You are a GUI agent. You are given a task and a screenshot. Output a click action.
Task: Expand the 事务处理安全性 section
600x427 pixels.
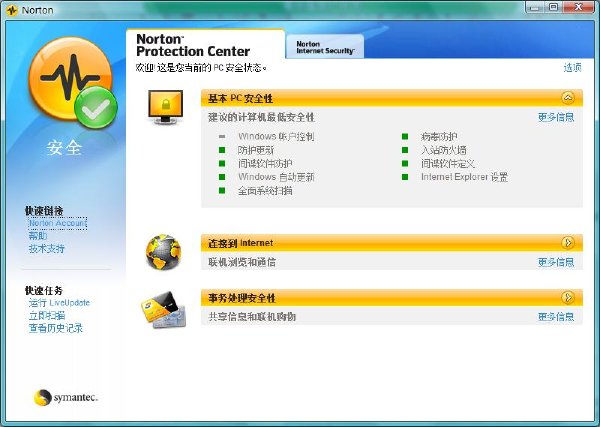[x=568, y=297]
